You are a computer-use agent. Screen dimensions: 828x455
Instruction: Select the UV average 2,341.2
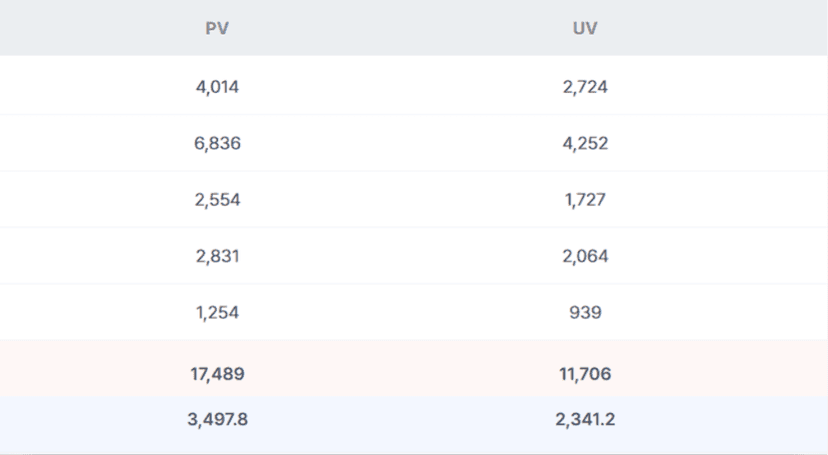click(585, 419)
